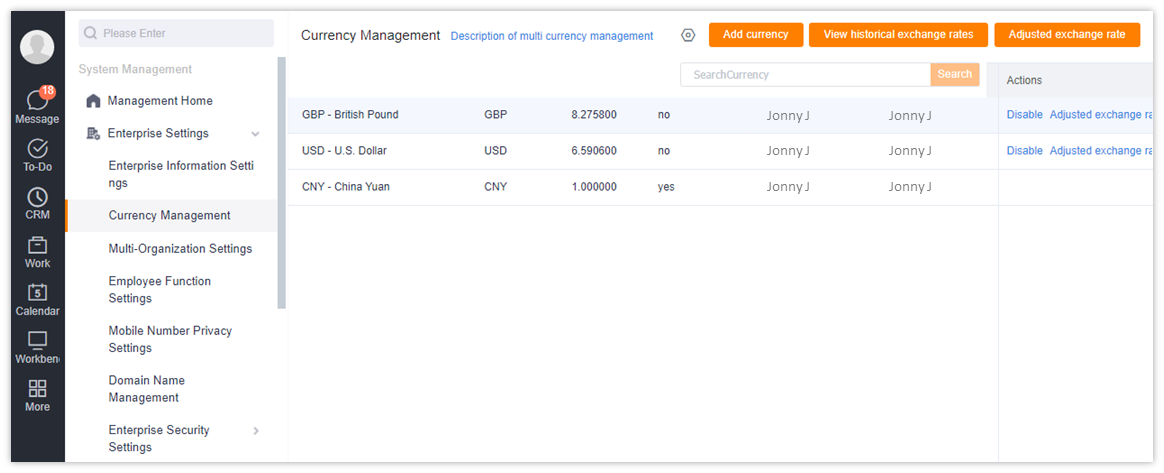
Task: Click the hexagon settings icon beside Add currency
Action: click(688, 35)
